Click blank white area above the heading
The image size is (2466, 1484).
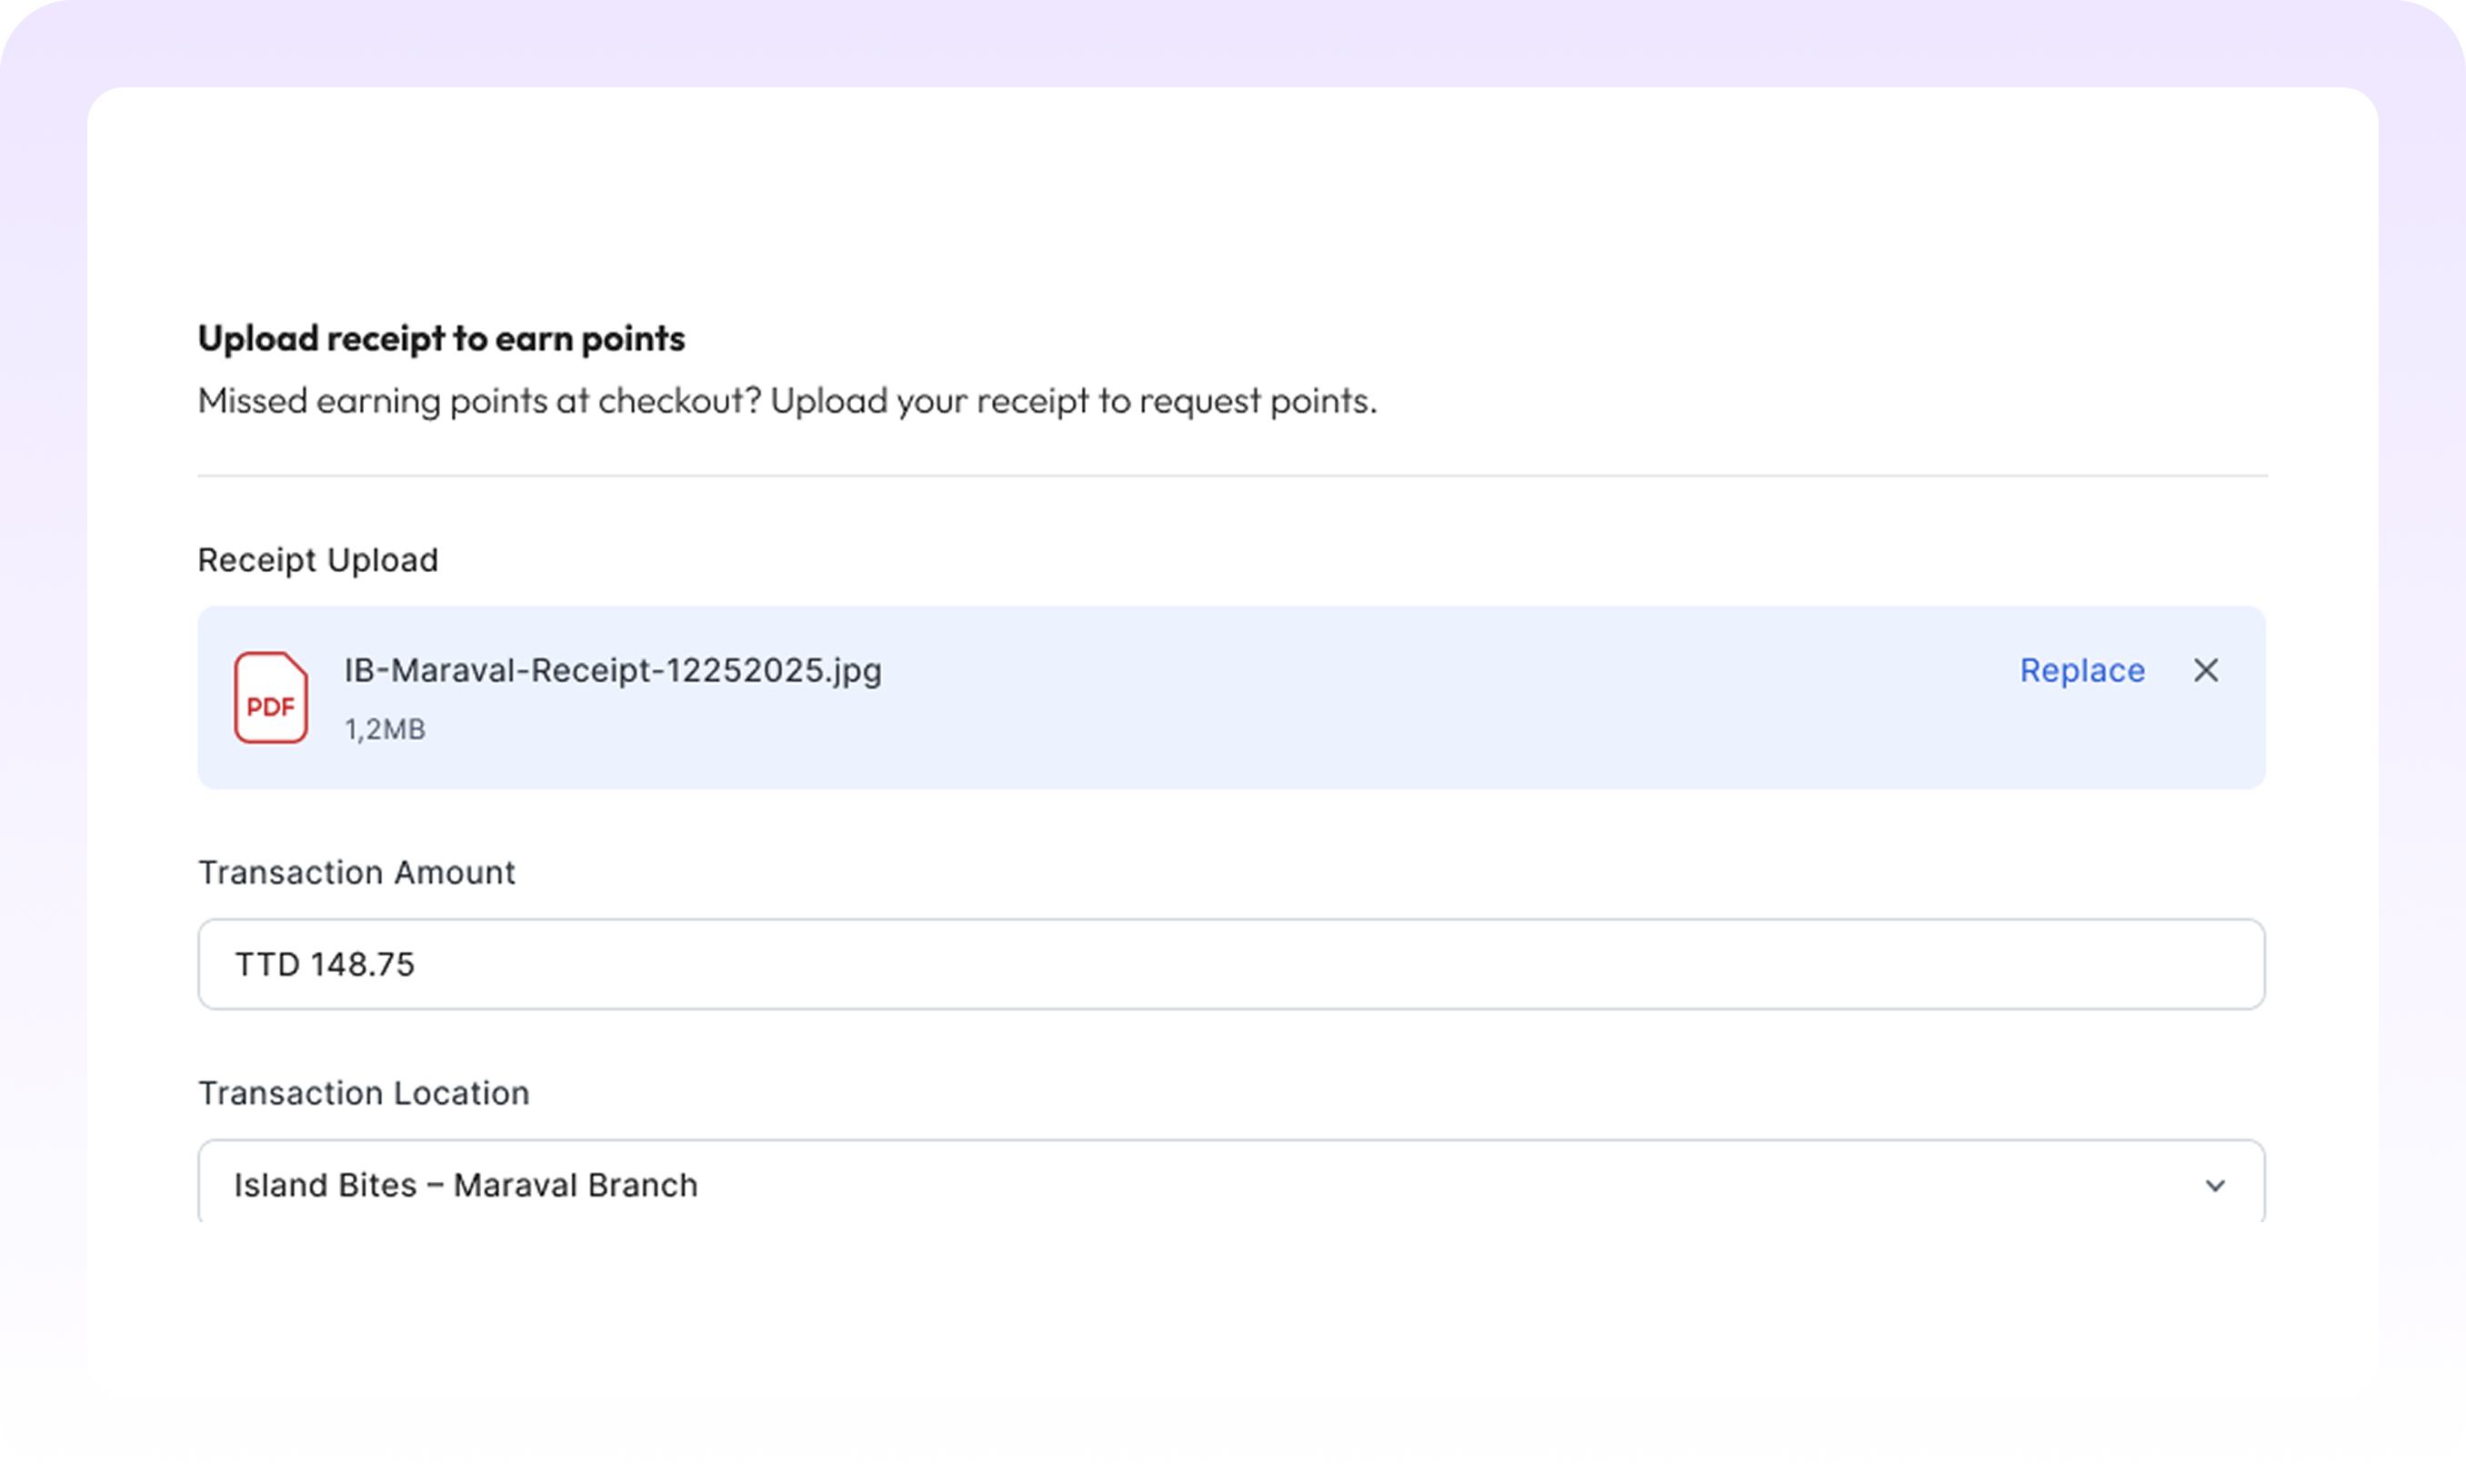pos(1230,200)
